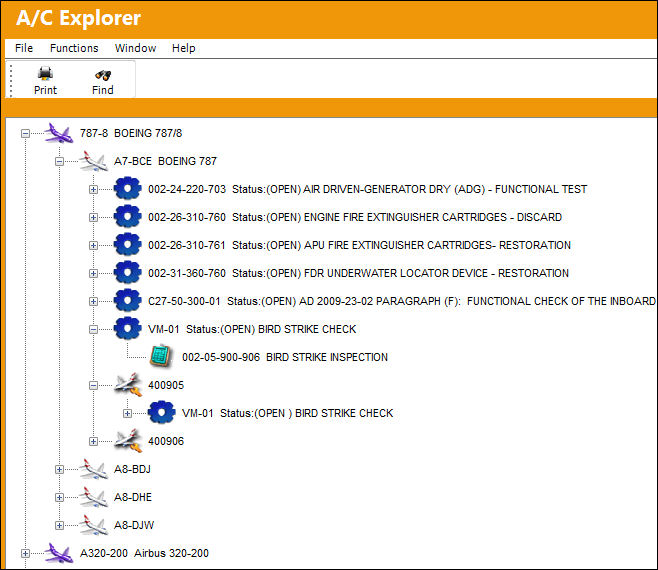The height and width of the screenshot is (570, 658).
Task: Click the aircraft icon beside A8-DHE
Action: point(93,497)
